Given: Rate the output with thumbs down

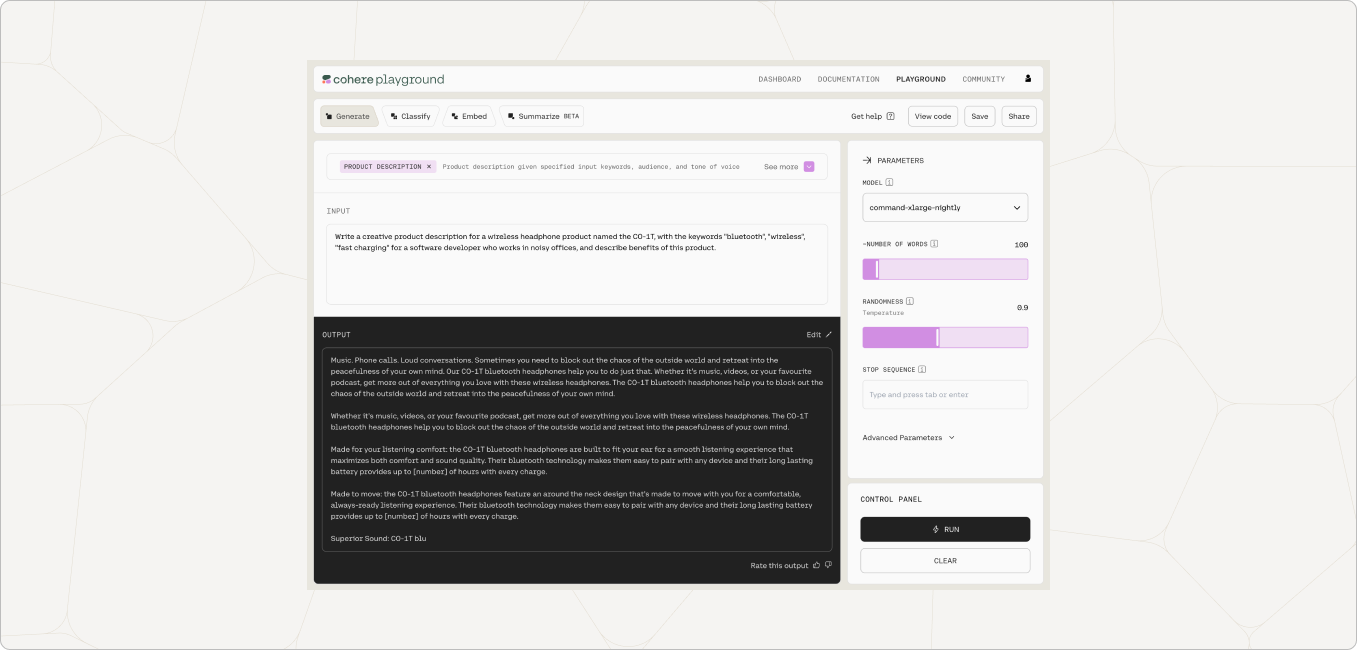Looking at the screenshot, I should pos(828,565).
